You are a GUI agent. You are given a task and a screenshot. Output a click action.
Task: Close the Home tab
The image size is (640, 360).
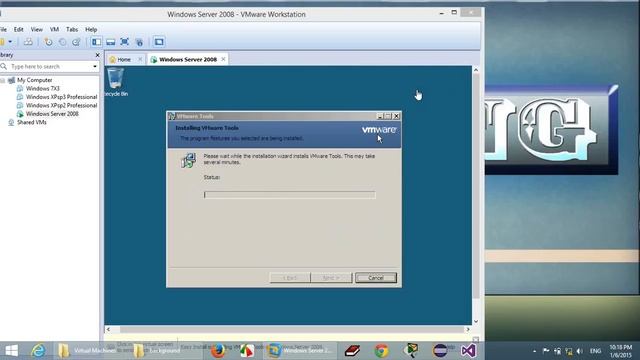tap(140, 59)
